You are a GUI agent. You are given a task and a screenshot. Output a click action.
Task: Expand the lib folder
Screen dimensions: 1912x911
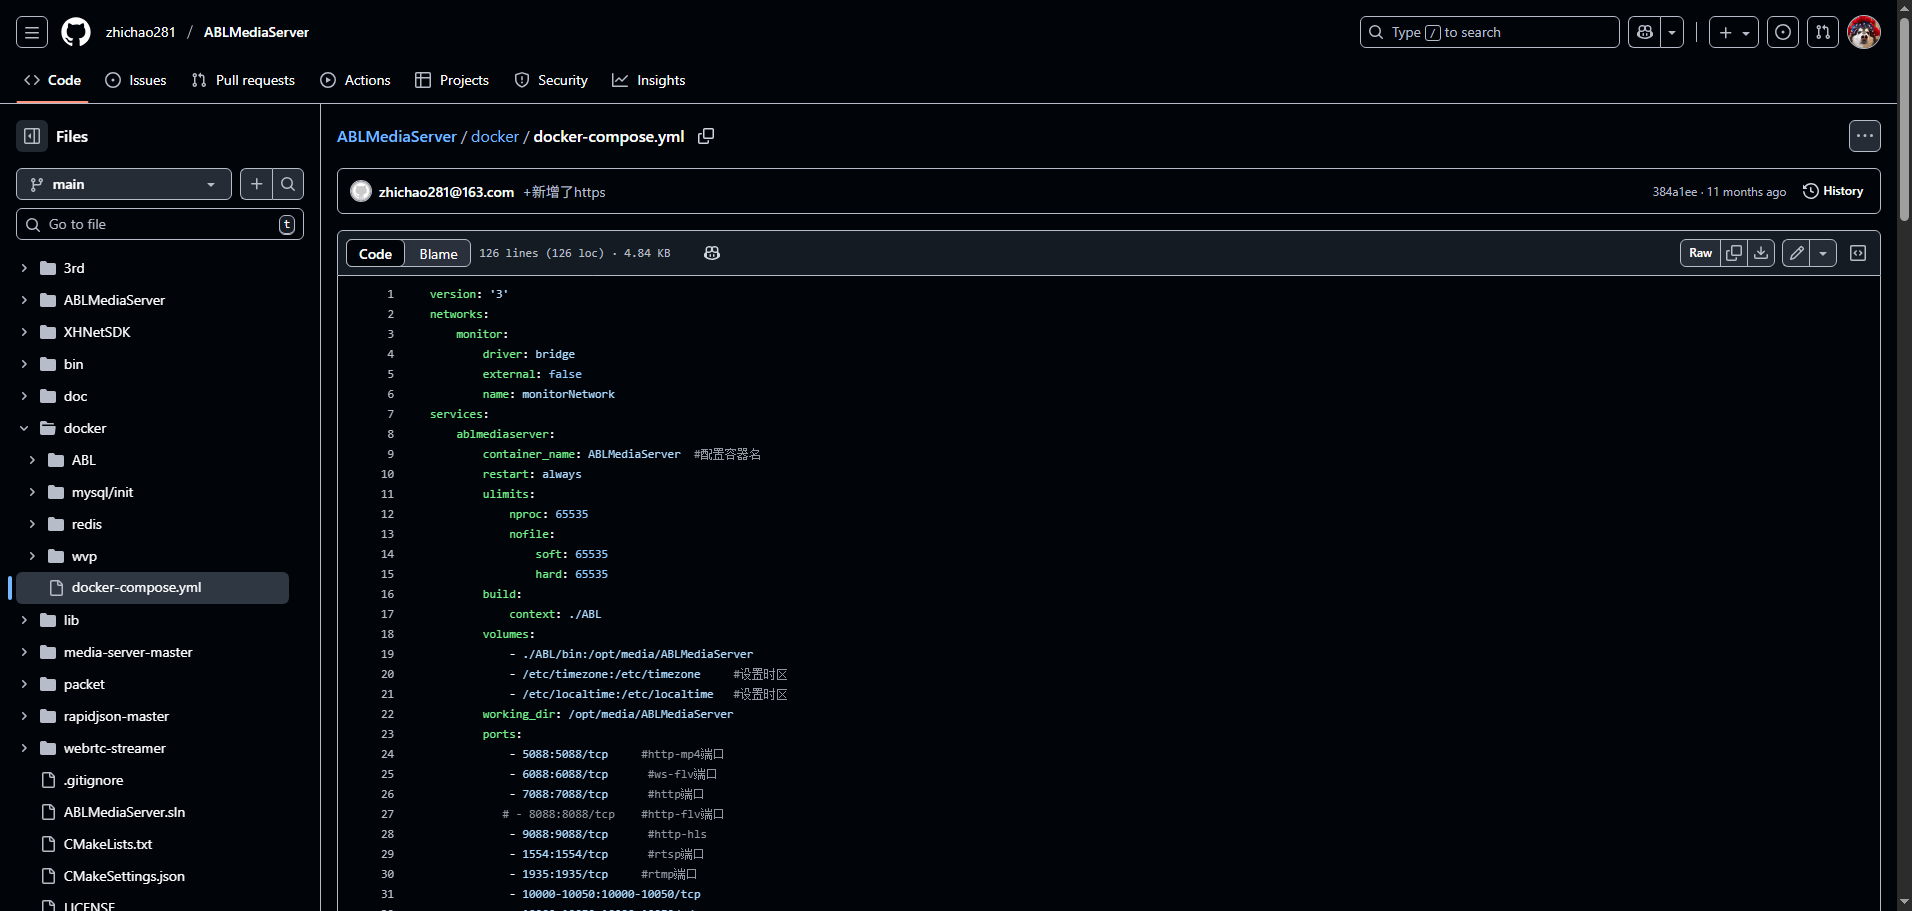click(x=24, y=620)
